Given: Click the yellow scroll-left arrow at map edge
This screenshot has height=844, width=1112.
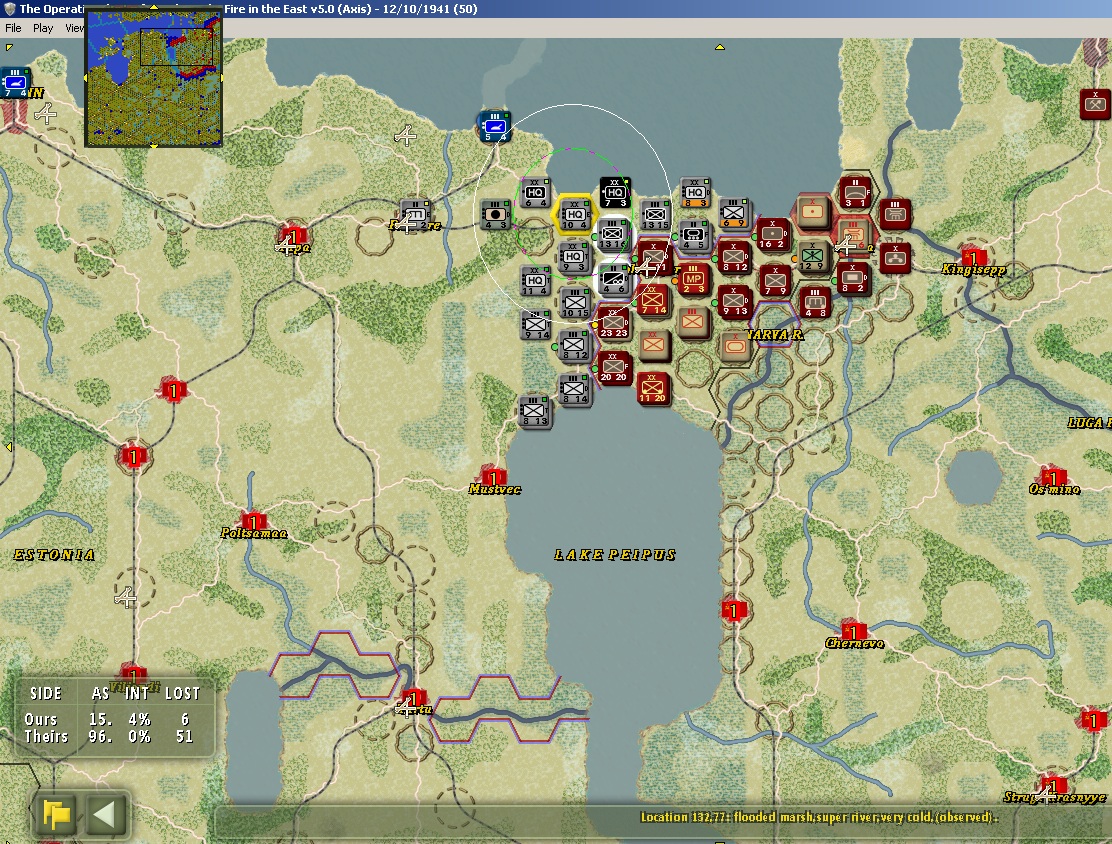Looking at the screenshot, I should tap(9, 448).
